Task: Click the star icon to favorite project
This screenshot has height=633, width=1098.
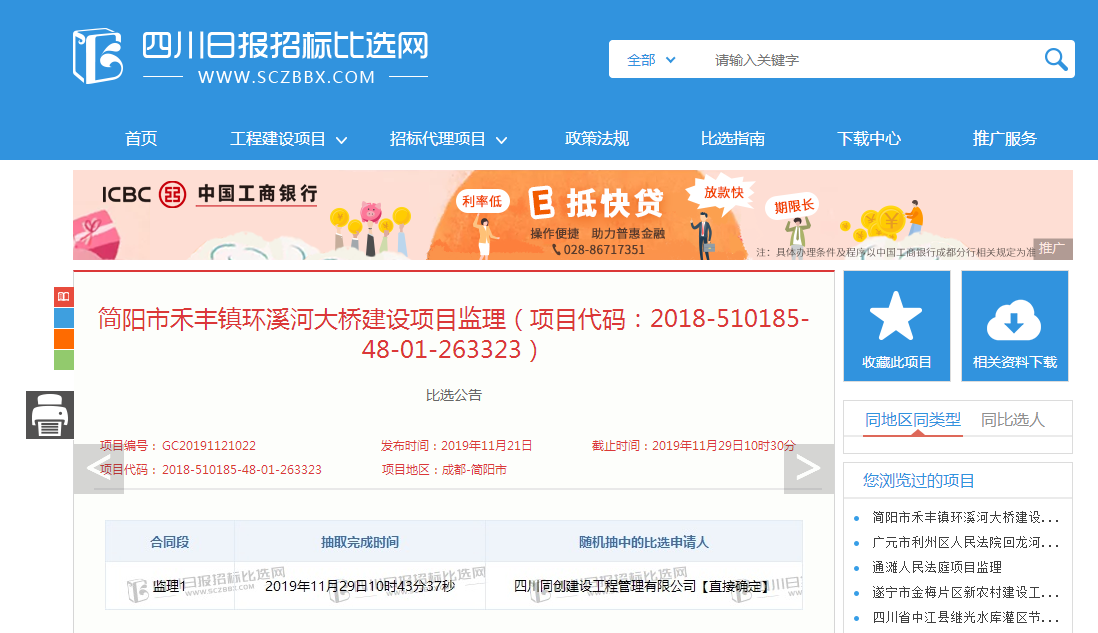Action: pos(896,317)
